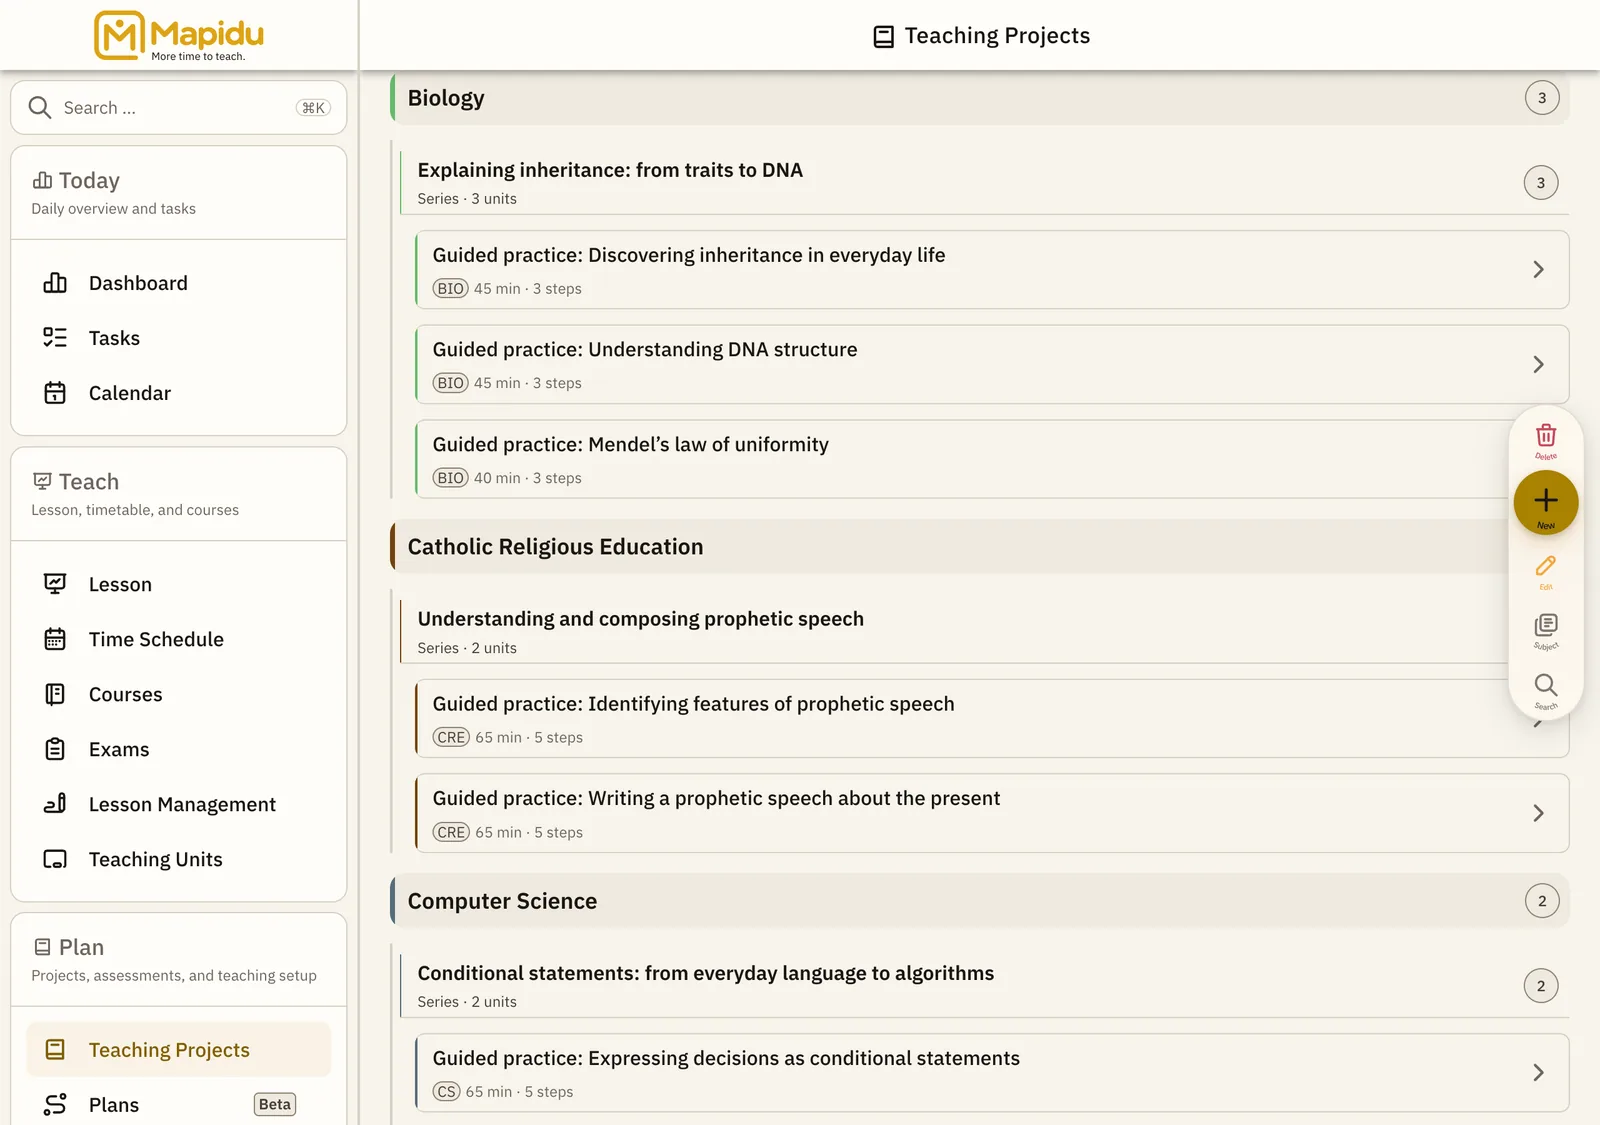Image resolution: width=1600 pixels, height=1125 pixels.
Task: Click the Teach section icon
Action: [42, 482]
